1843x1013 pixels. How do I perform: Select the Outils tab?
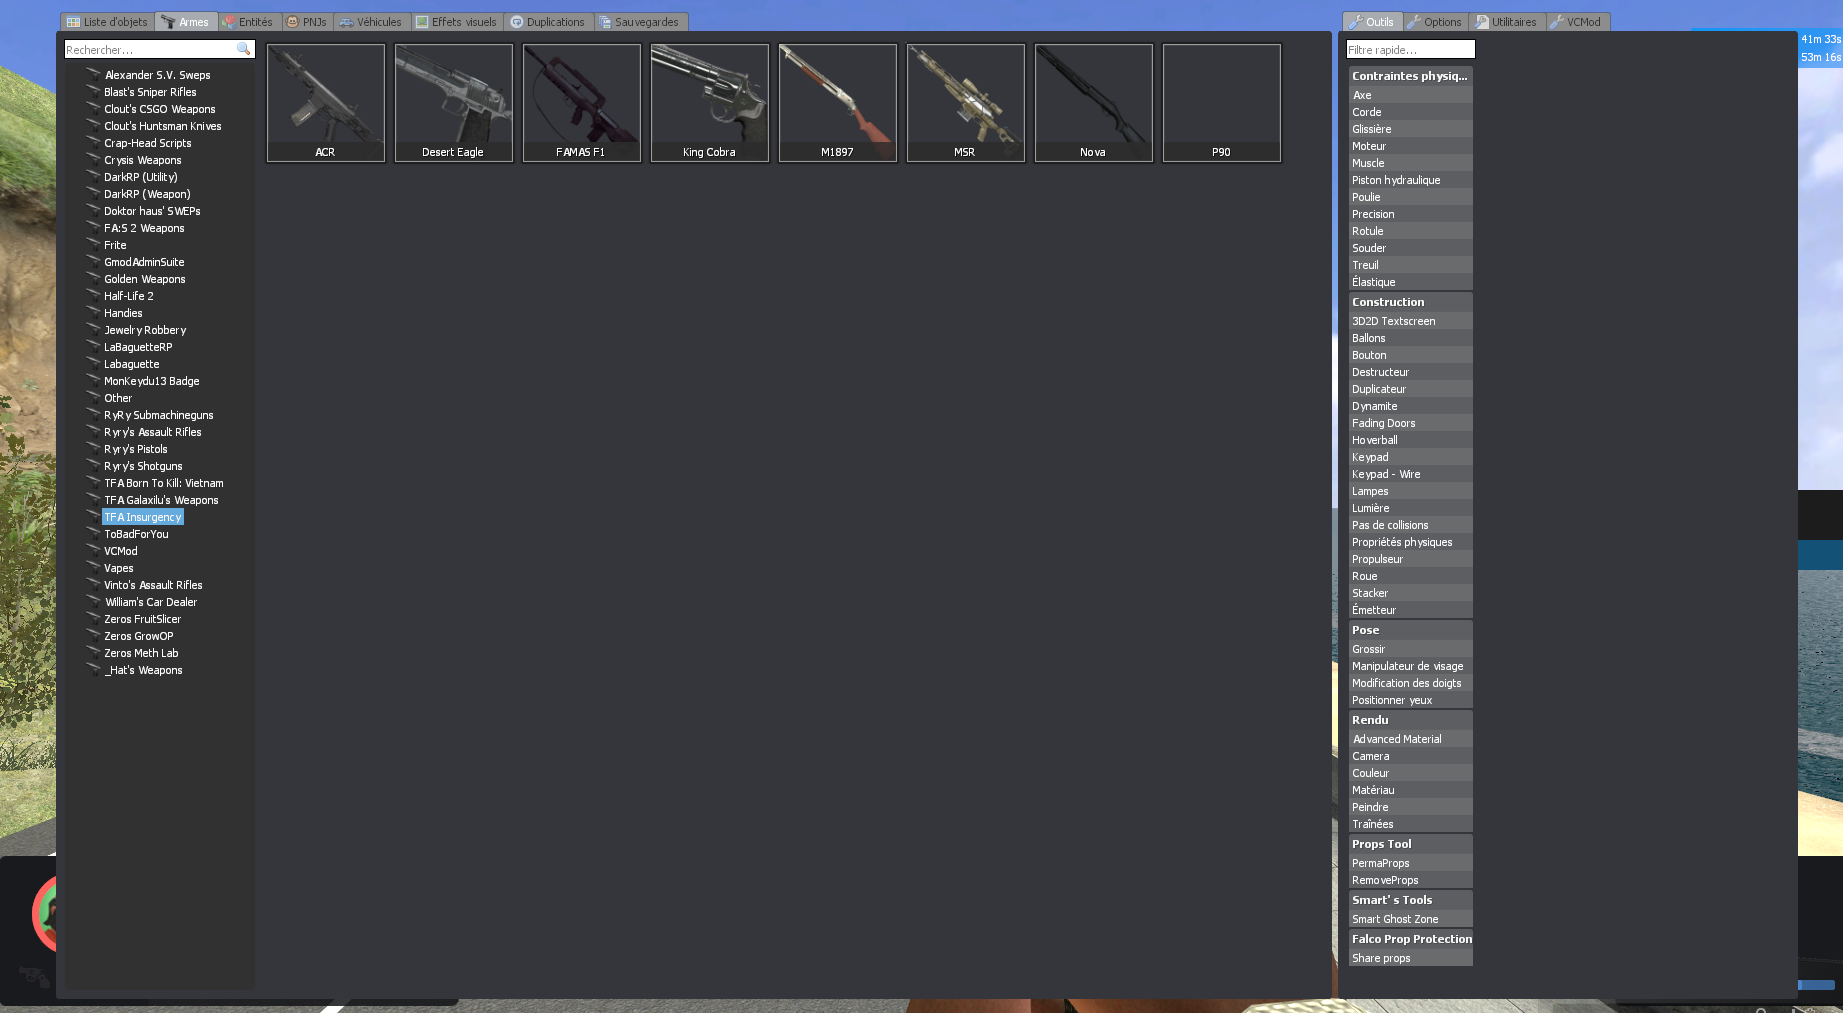tap(1372, 22)
